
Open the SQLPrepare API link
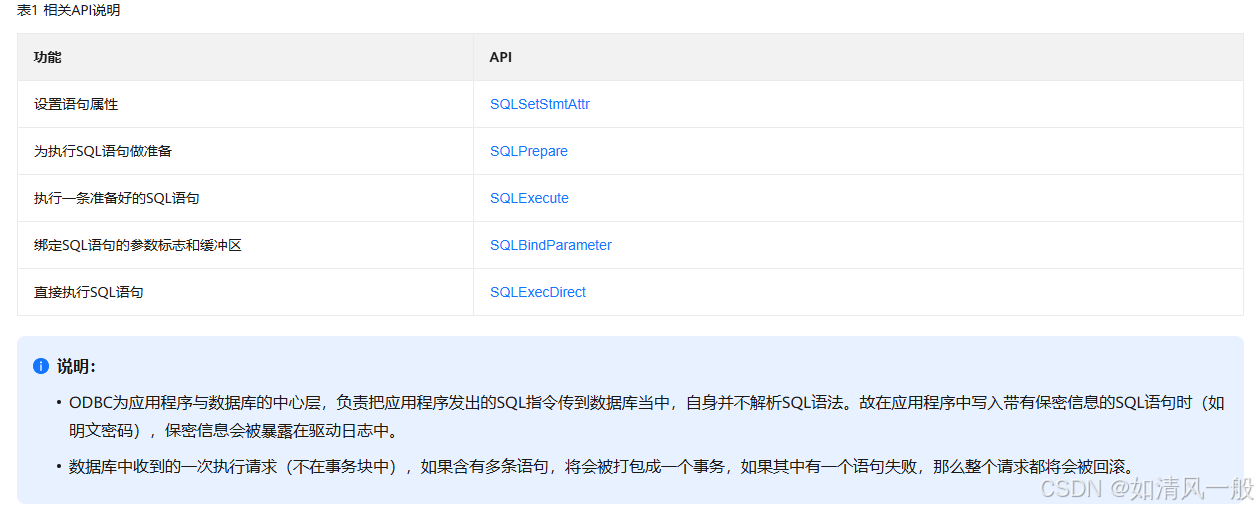pos(529,151)
